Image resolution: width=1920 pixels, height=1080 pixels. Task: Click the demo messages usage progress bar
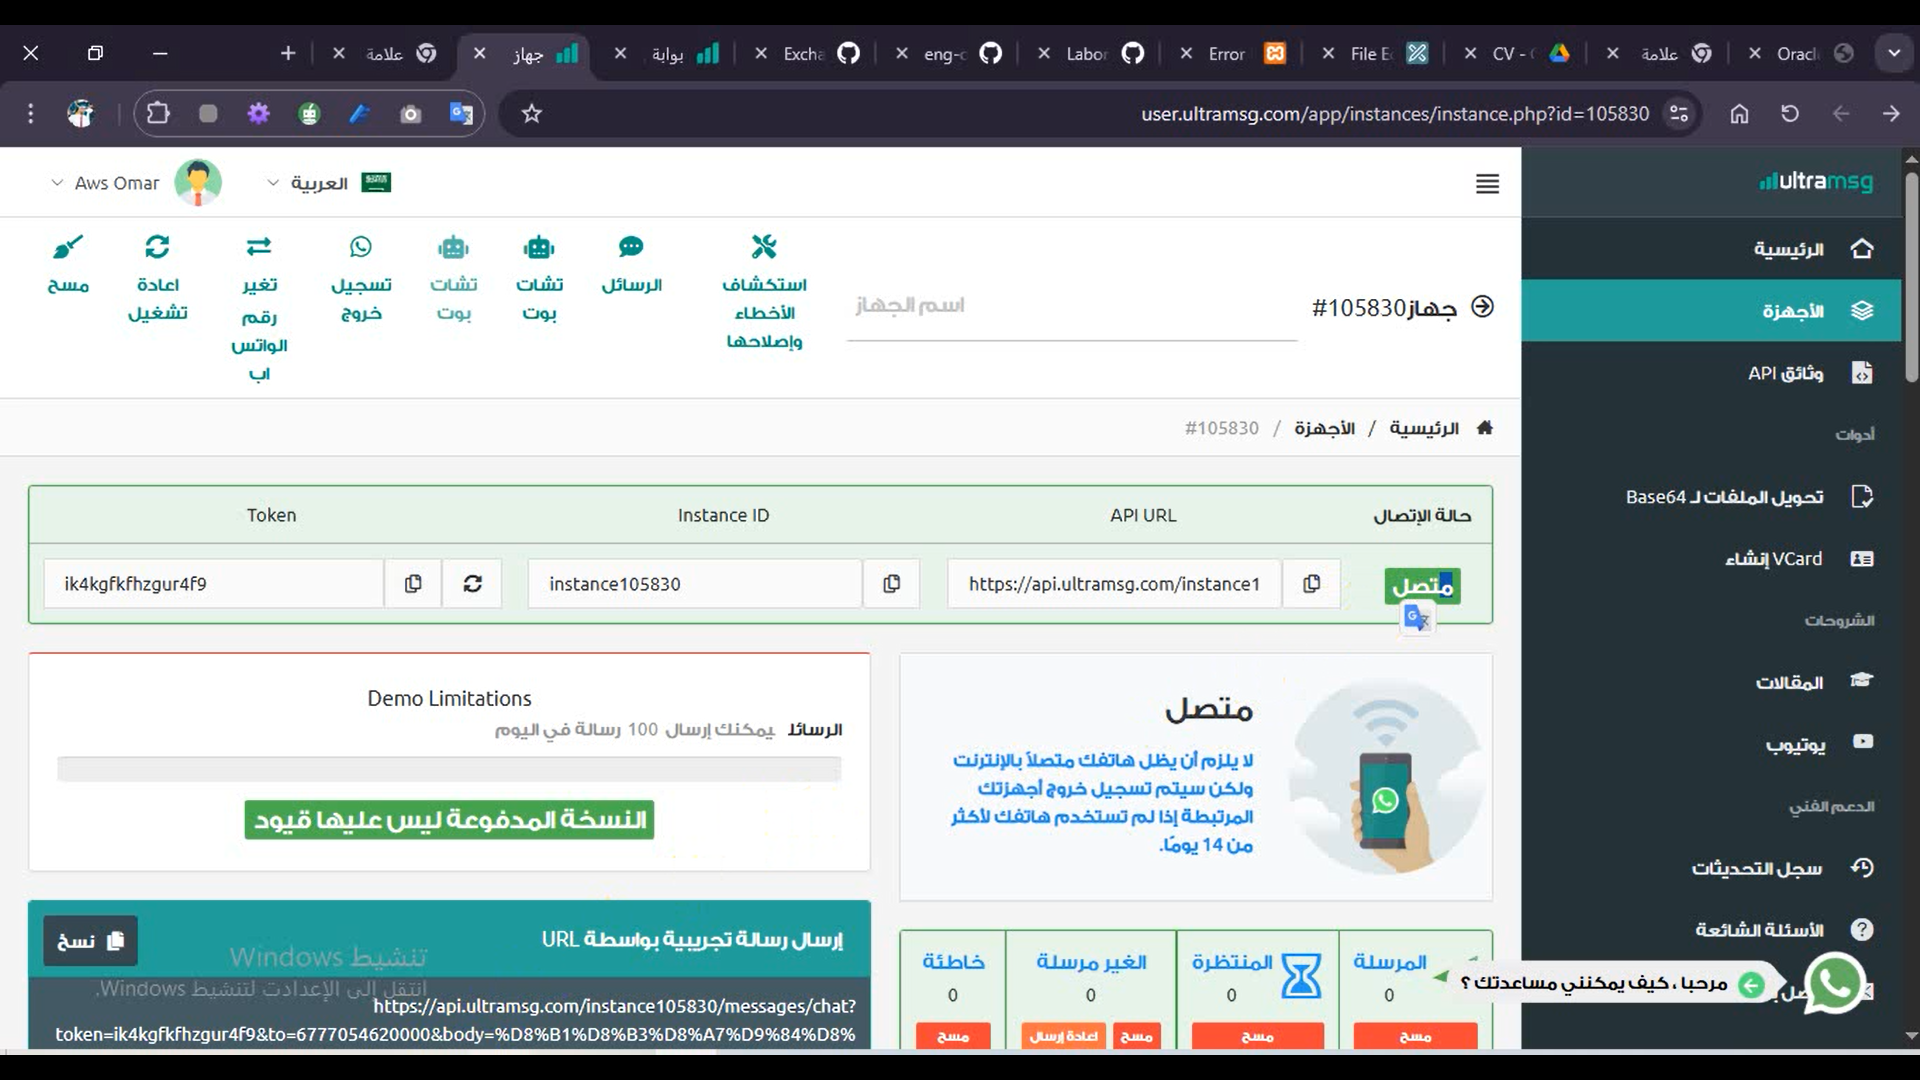[449, 769]
